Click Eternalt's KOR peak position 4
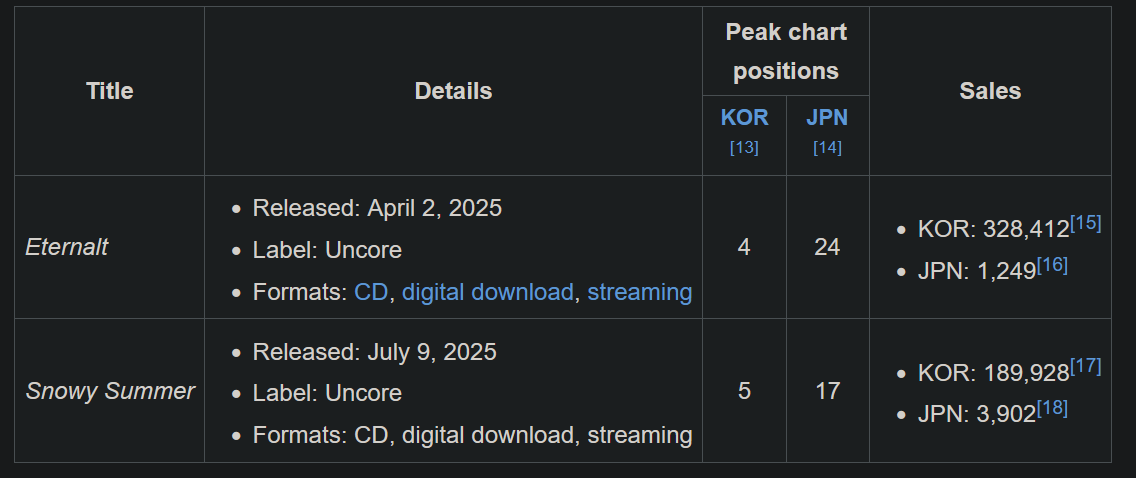Screen dimensions: 1136x478 (744, 248)
